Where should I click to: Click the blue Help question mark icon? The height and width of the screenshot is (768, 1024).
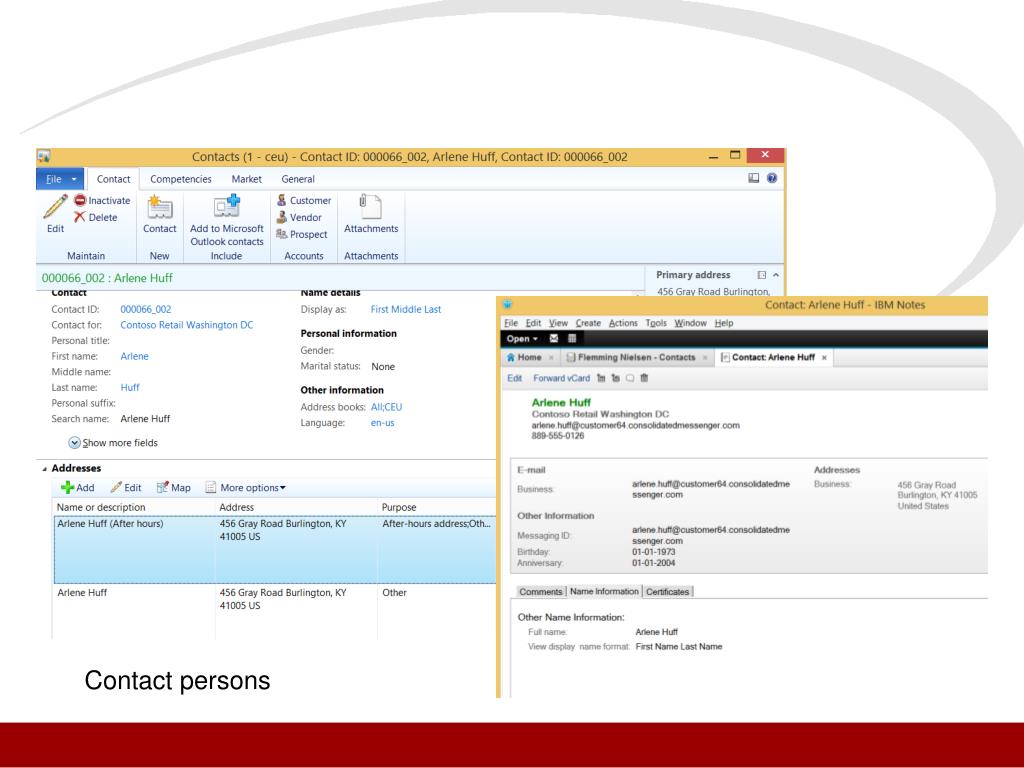772,178
